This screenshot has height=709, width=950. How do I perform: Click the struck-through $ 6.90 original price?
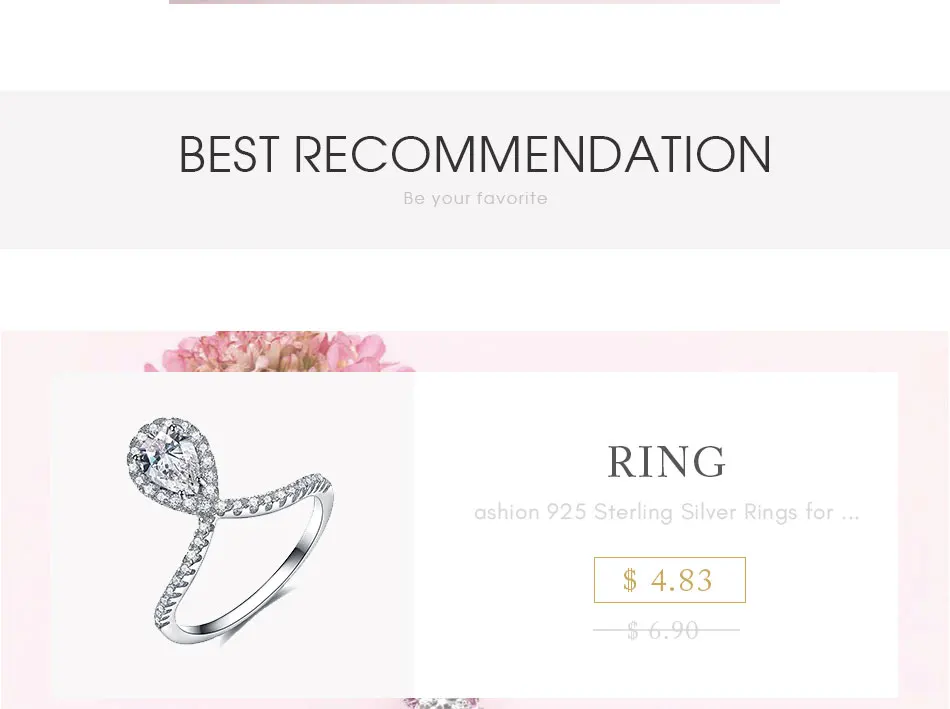click(x=665, y=630)
